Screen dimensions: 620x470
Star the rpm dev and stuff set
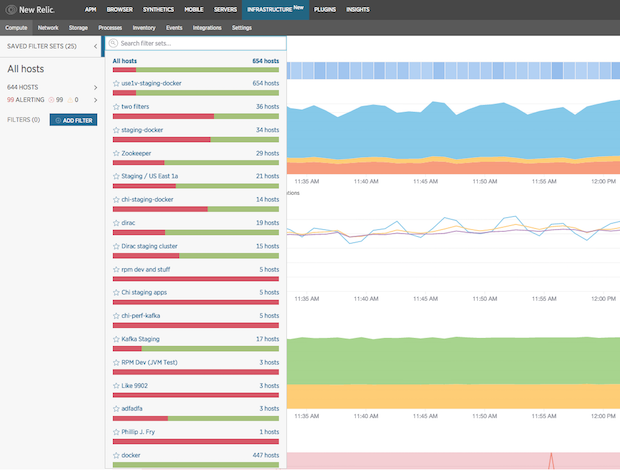116,270
